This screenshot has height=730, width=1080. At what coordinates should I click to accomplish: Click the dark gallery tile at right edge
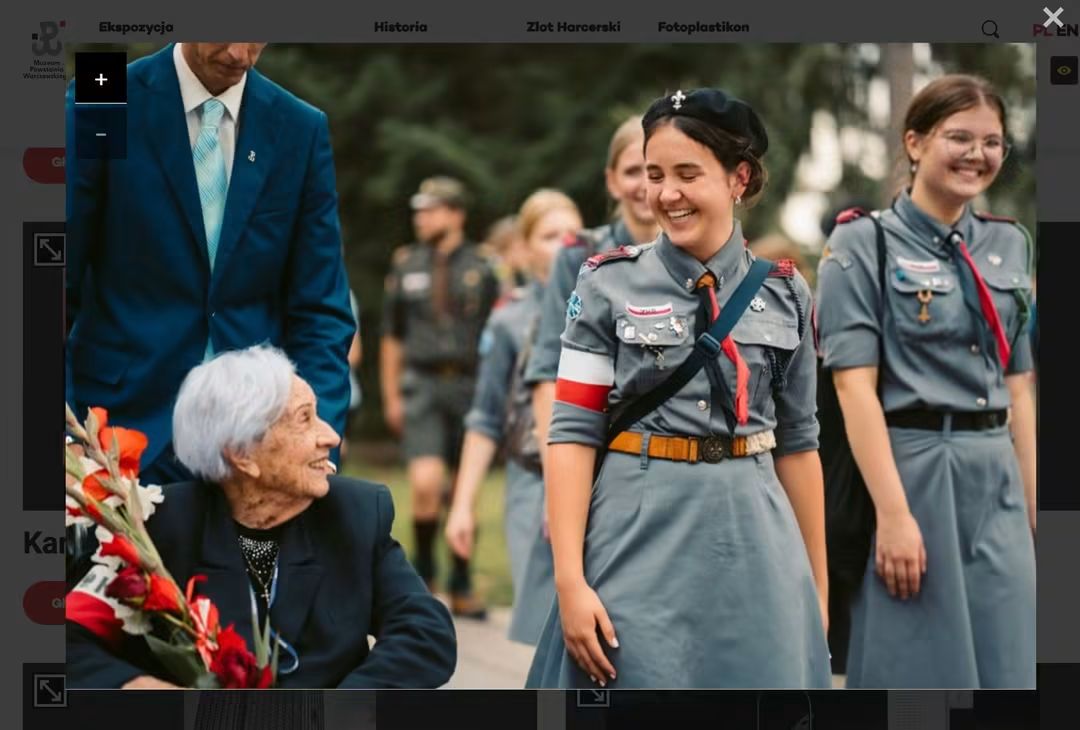click(x=1058, y=366)
